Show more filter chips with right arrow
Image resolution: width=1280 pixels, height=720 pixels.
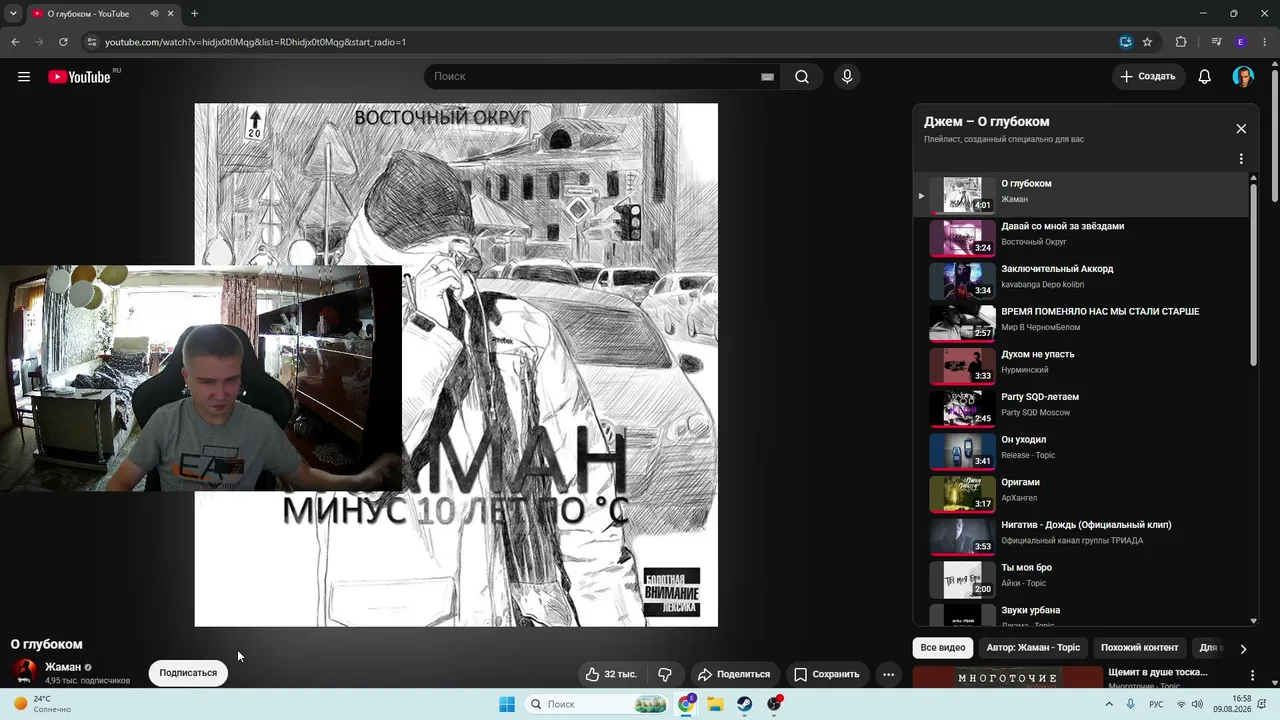1243,648
